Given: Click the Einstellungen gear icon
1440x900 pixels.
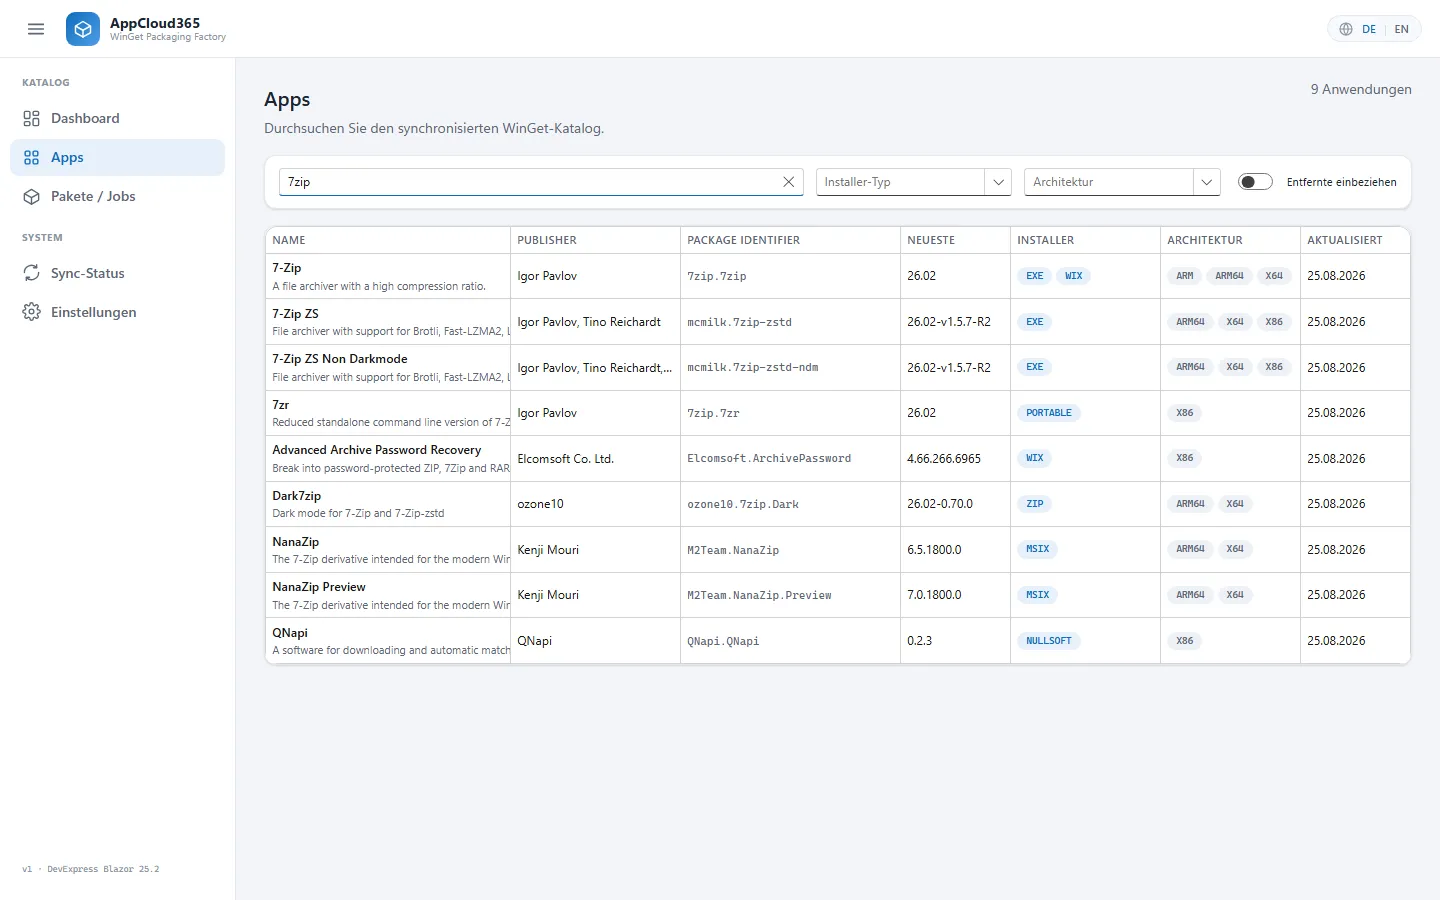Looking at the screenshot, I should (32, 312).
